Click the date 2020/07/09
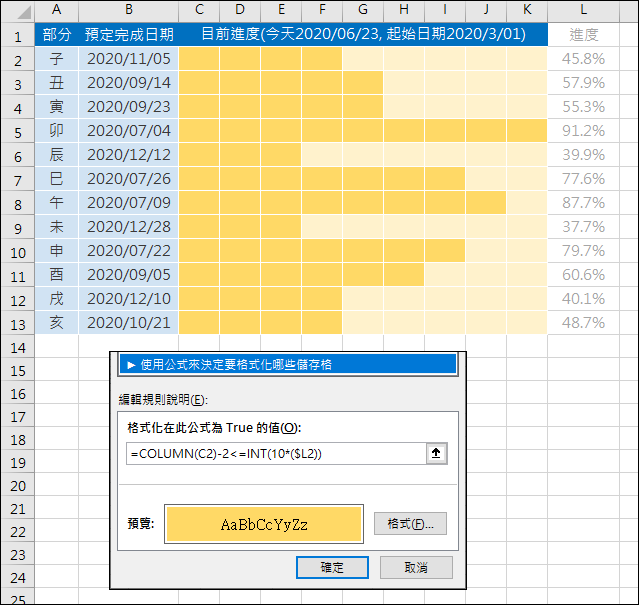 tap(129, 202)
